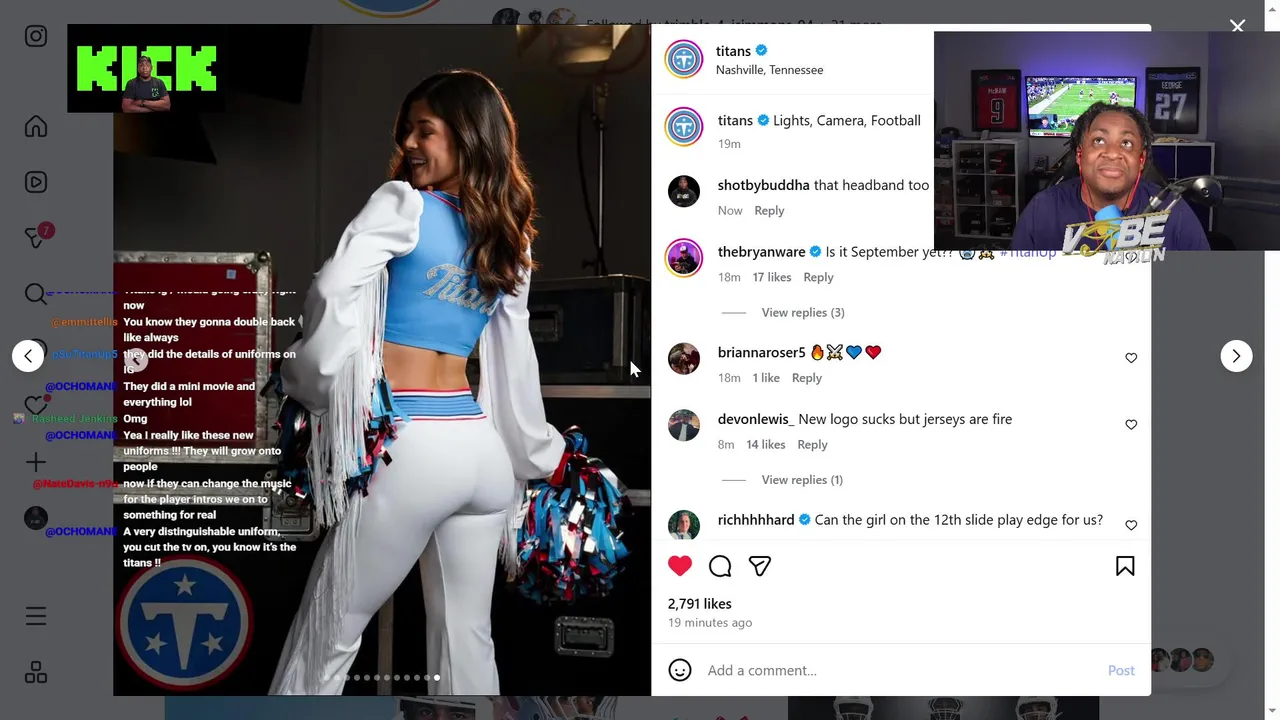The height and width of the screenshot is (720, 1280).
Task: Click the Add a comment field
Action: [900, 670]
